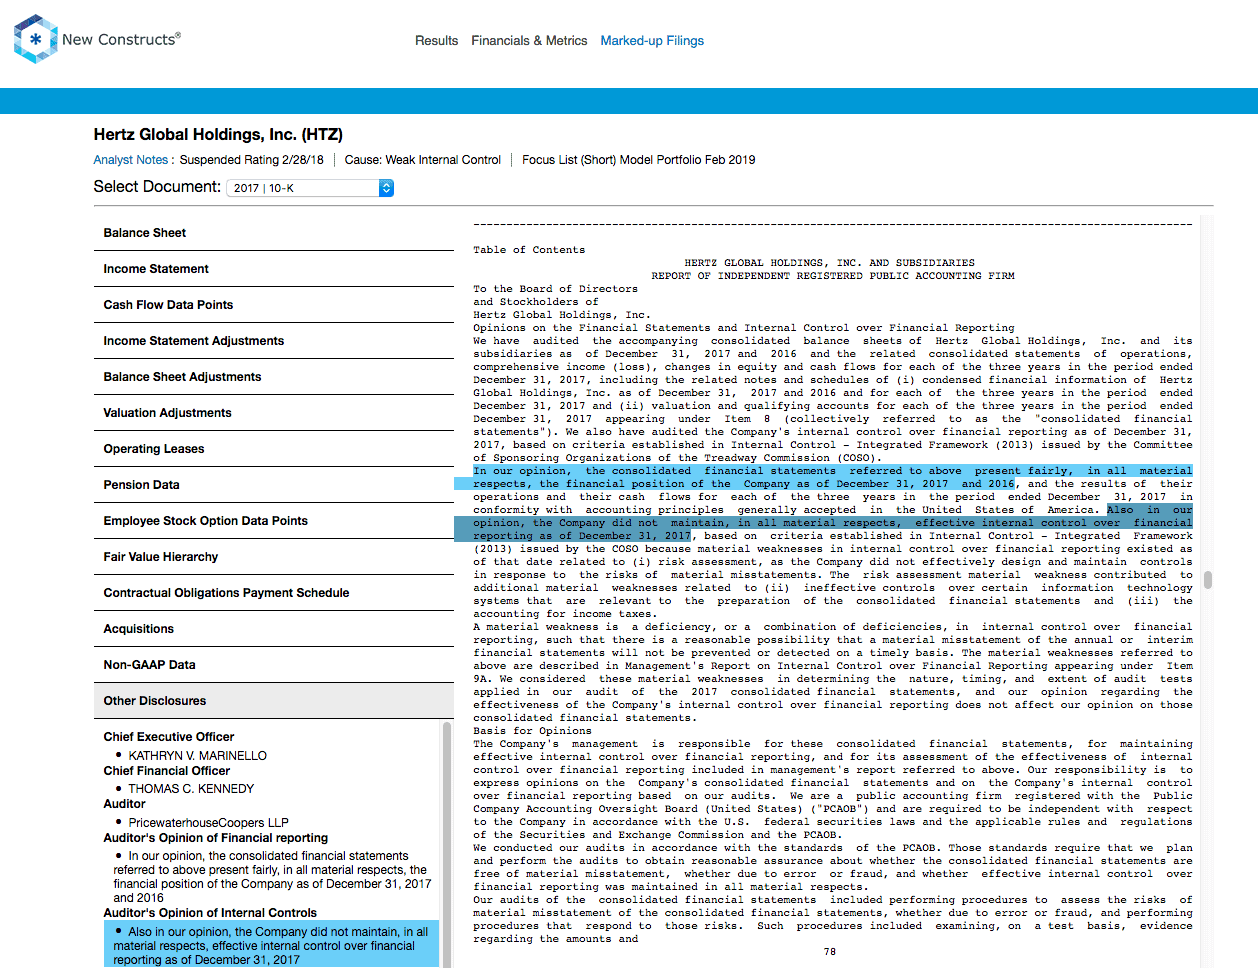Open the Results menu
This screenshot has height=968, width=1258.
tap(436, 41)
